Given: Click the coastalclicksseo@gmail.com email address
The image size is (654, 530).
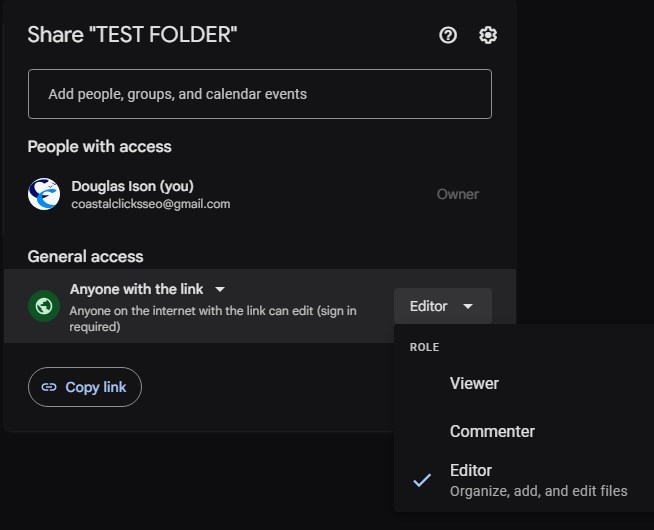Looking at the screenshot, I should coord(150,204).
